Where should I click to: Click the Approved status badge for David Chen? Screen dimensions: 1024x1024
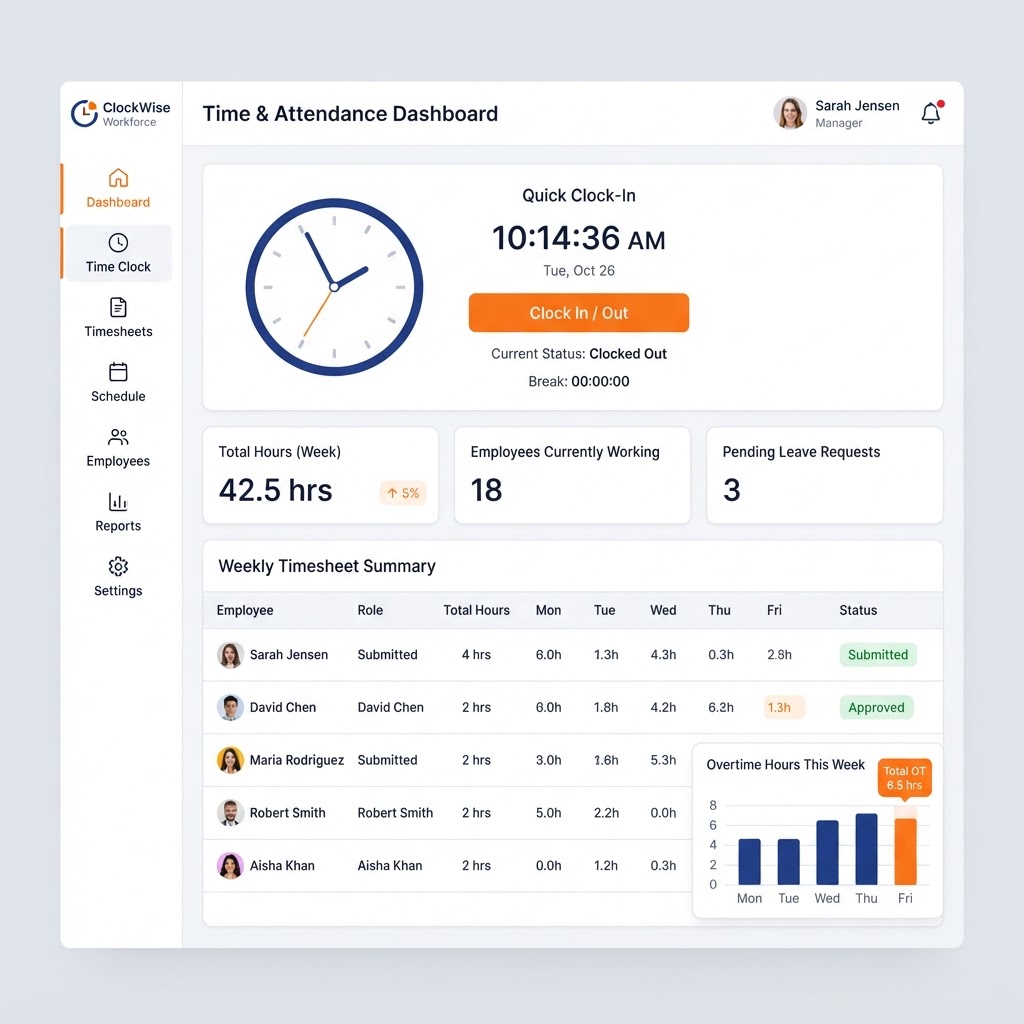pyautogui.click(x=876, y=708)
